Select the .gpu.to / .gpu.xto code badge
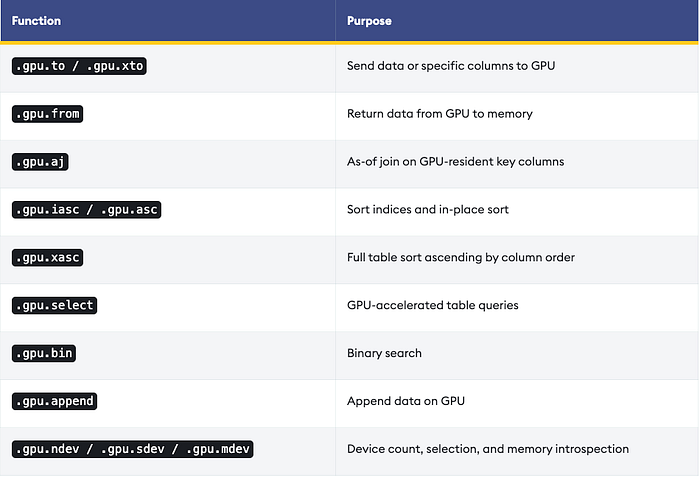 (79, 66)
